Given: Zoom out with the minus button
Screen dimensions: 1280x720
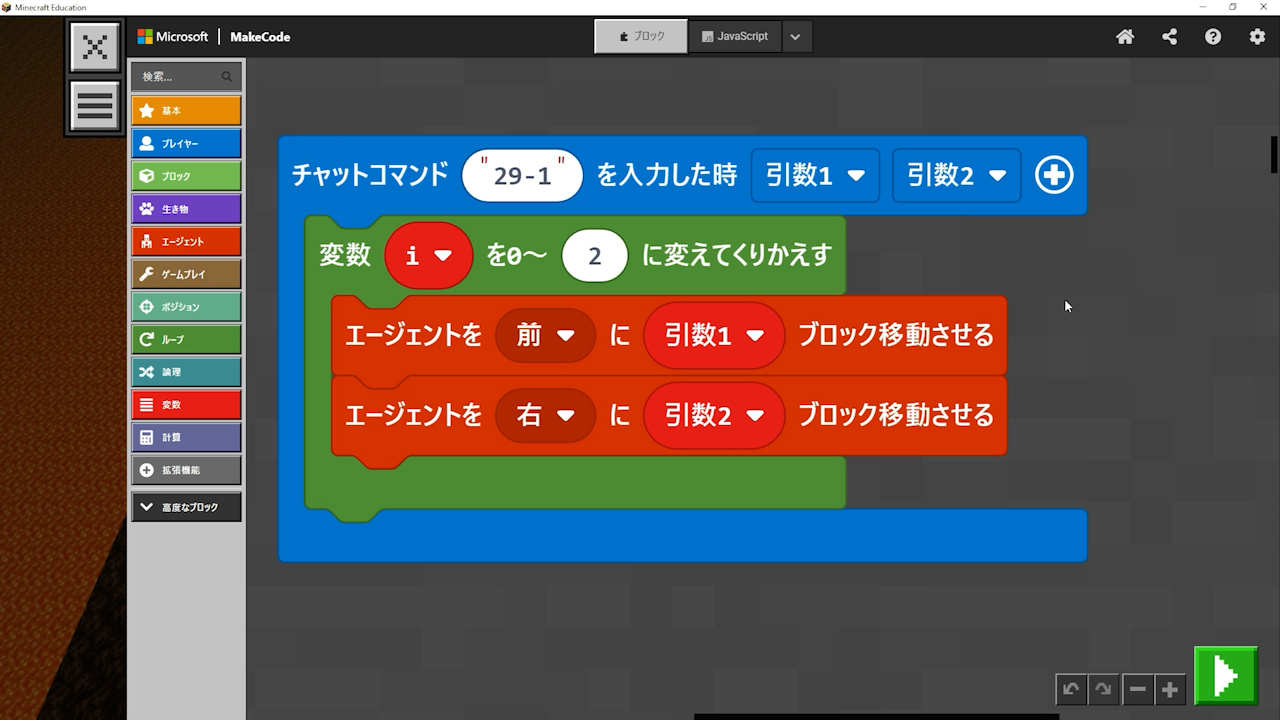Looking at the screenshot, I should pos(1137,689).
